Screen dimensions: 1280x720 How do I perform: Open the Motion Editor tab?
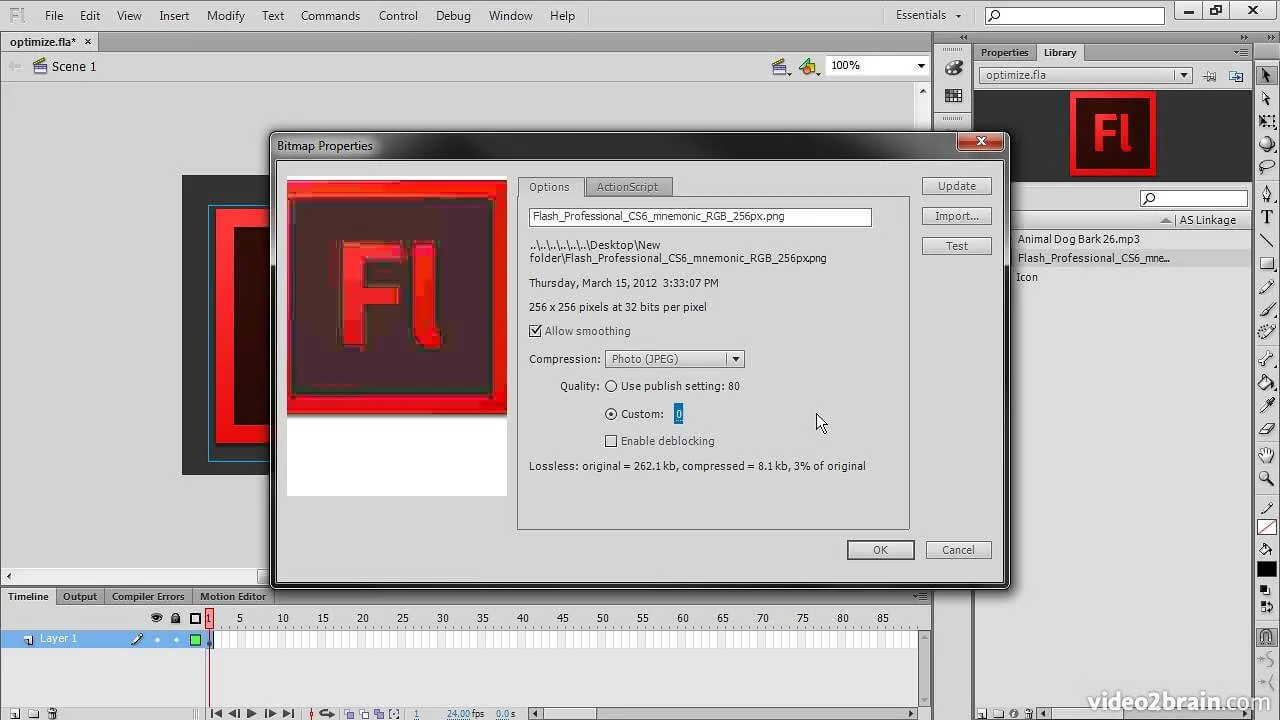[233, 597]
